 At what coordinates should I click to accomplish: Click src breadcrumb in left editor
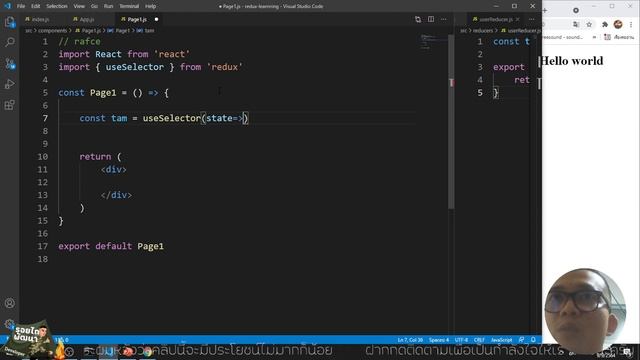click(x=28, y=31)
